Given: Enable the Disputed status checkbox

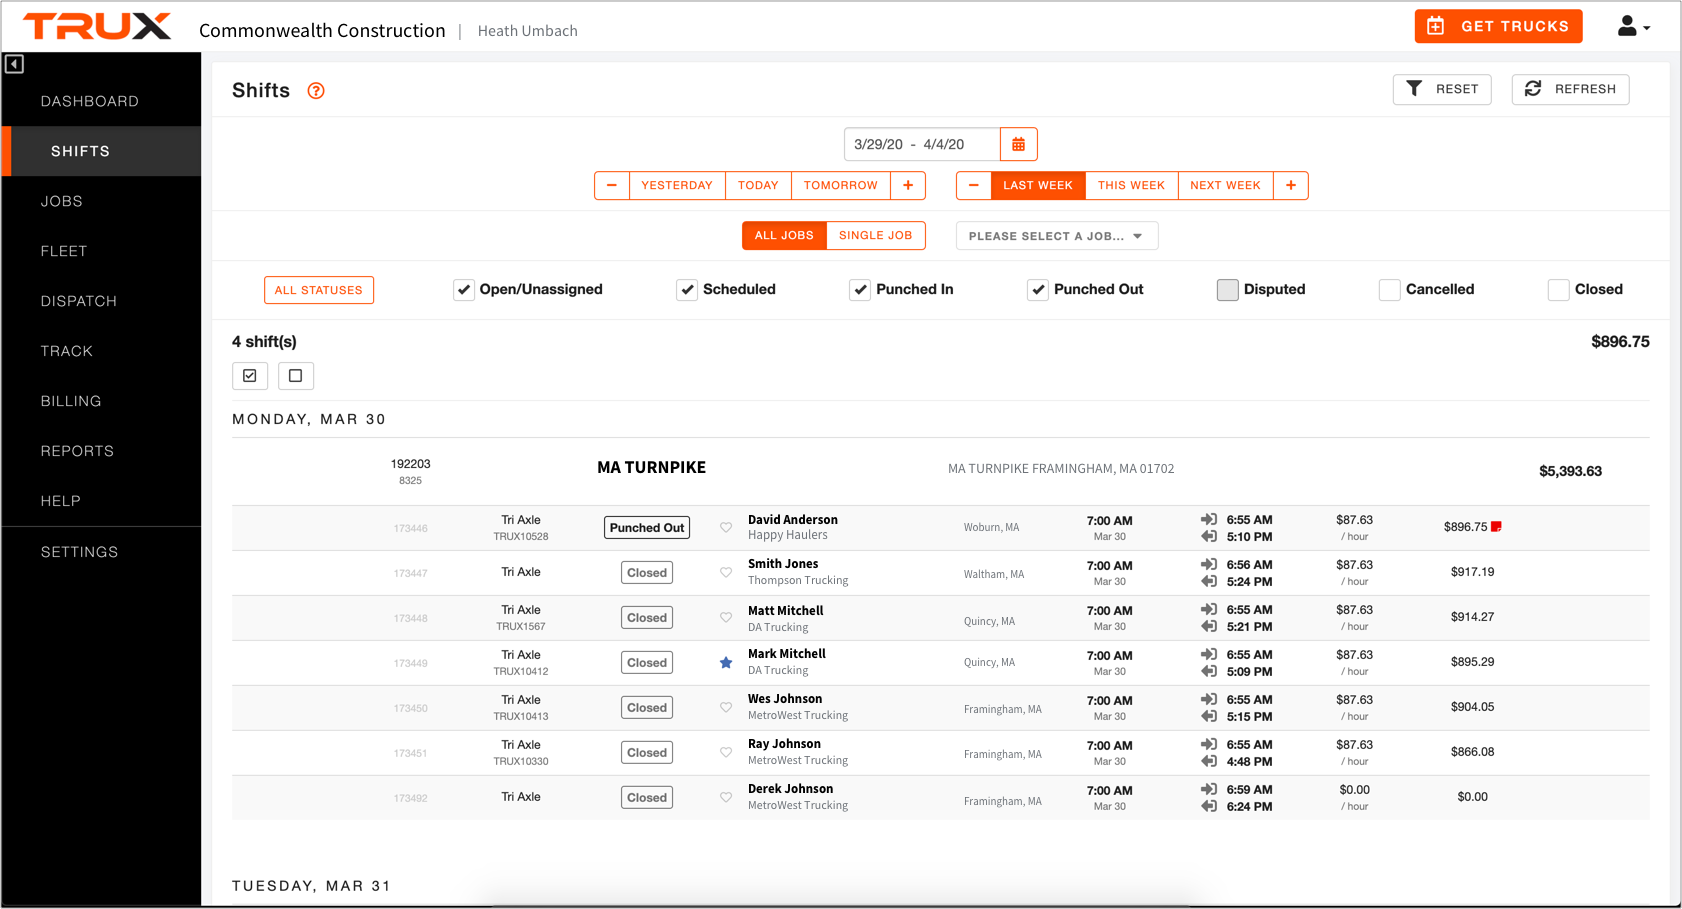Looking at the screenshot, I should coord(1227,290).
